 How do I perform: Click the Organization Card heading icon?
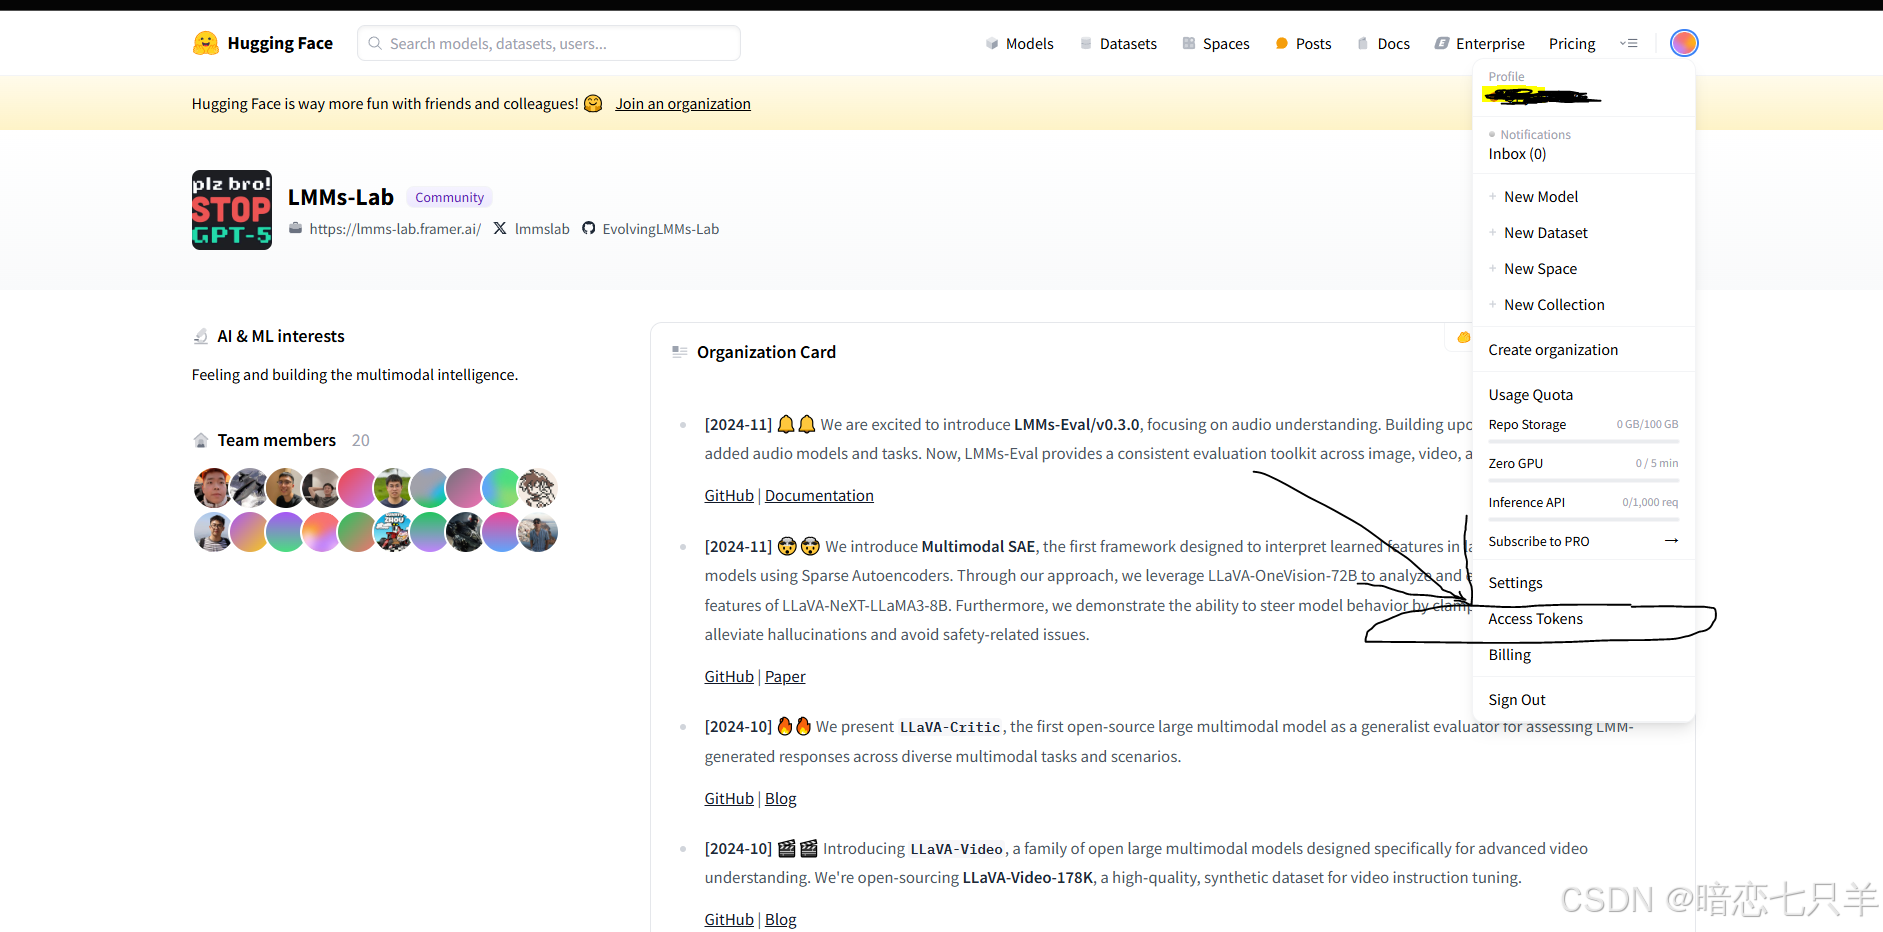click(680, 352)
